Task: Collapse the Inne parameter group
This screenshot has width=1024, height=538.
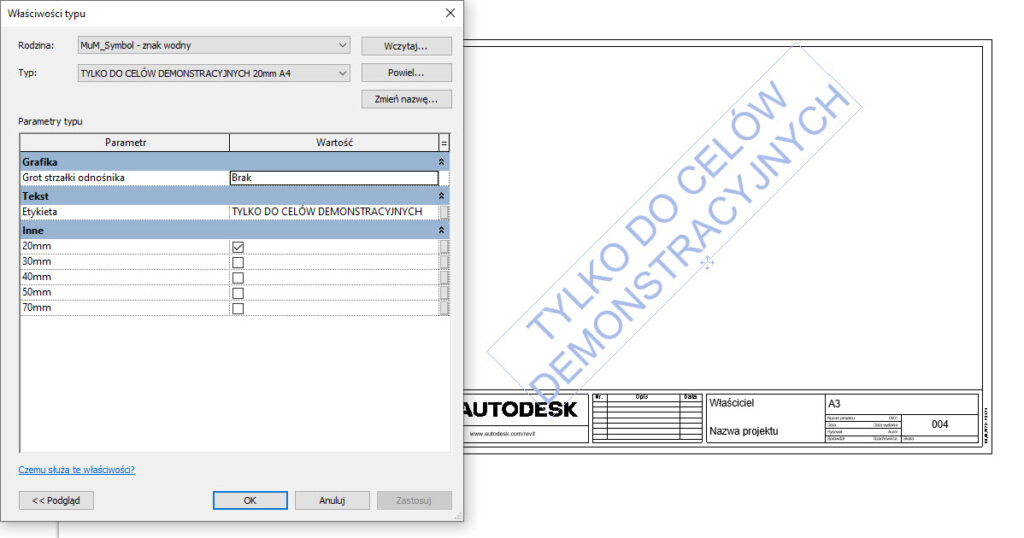Action: [x=442, y=230]
